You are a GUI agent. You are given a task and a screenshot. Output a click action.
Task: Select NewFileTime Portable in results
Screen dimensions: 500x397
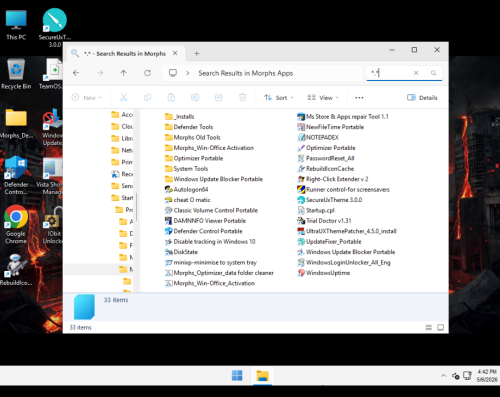click(331, 127)
